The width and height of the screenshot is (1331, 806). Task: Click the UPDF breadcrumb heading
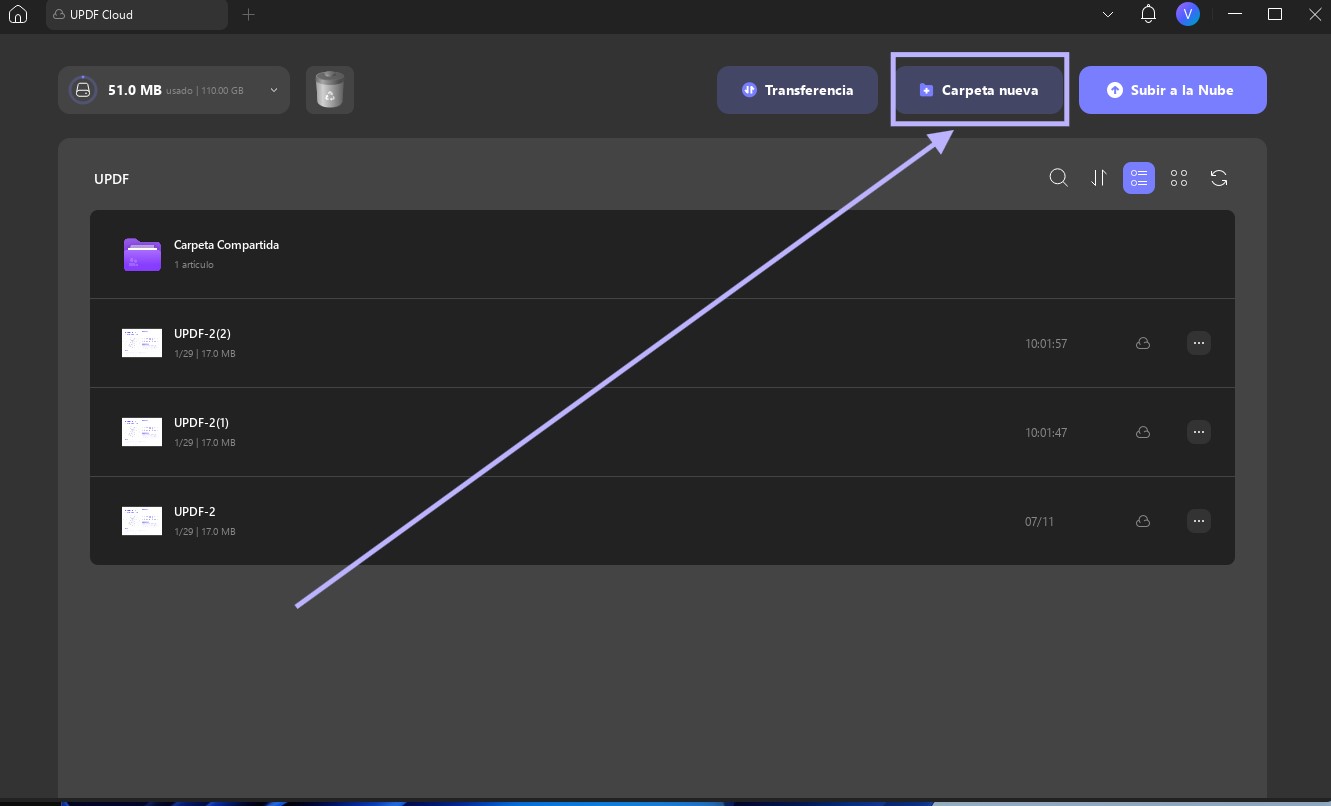[x=112, y=179]
